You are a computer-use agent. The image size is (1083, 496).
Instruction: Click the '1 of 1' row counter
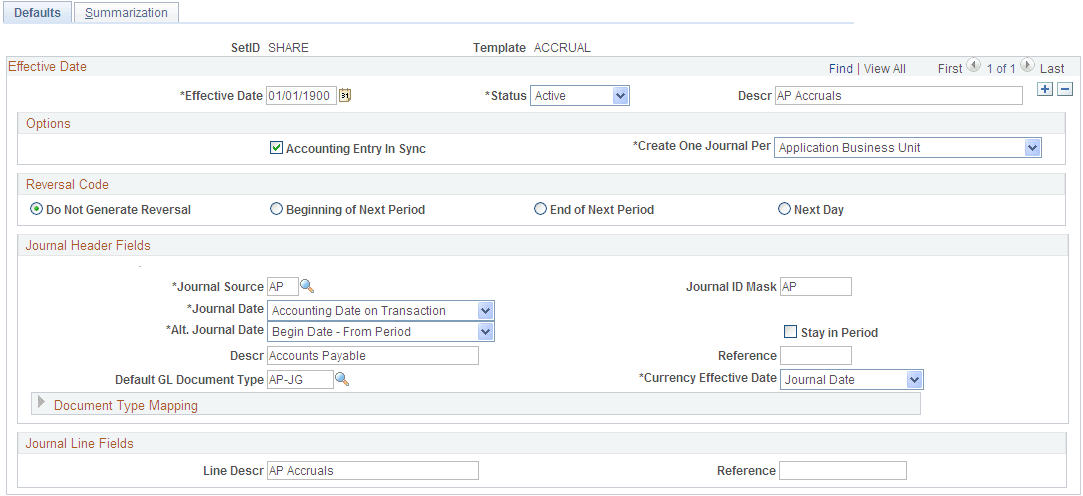(x=1001, y=68)
